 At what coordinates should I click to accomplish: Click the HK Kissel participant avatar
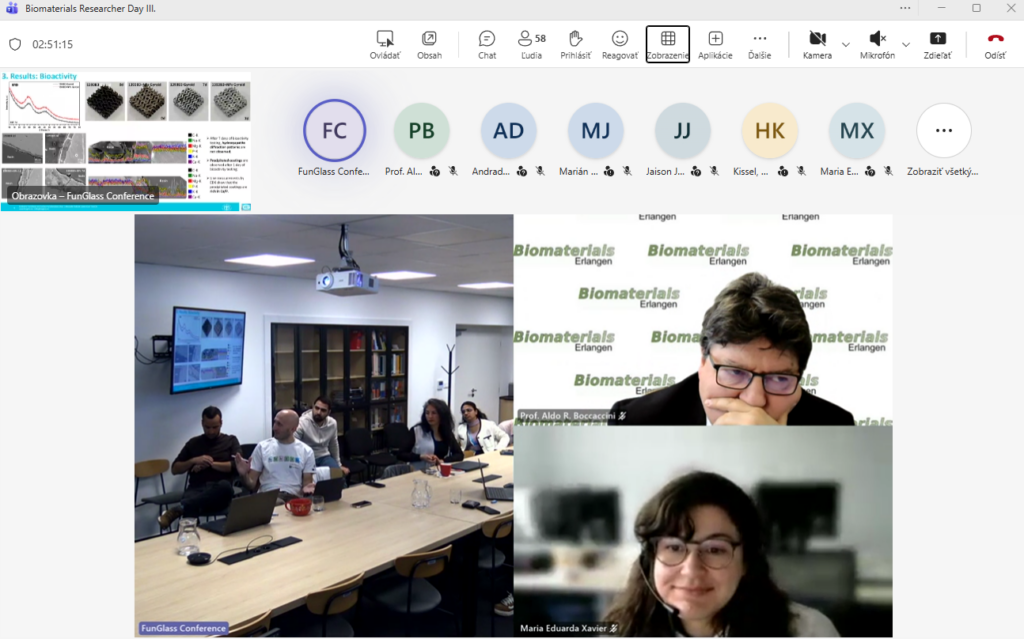pos(769,131)
